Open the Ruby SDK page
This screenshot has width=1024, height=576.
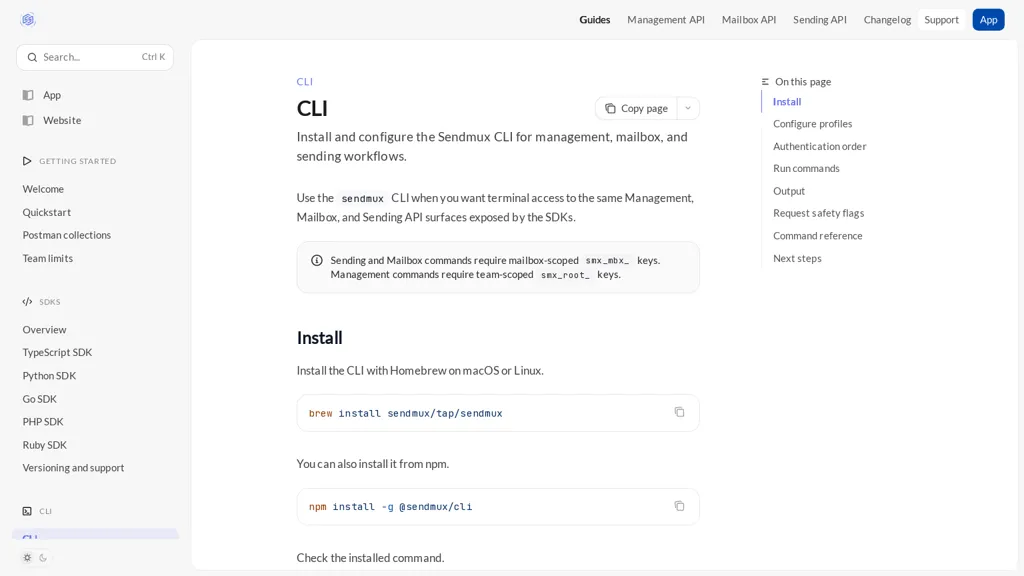(x=44, y=445)
